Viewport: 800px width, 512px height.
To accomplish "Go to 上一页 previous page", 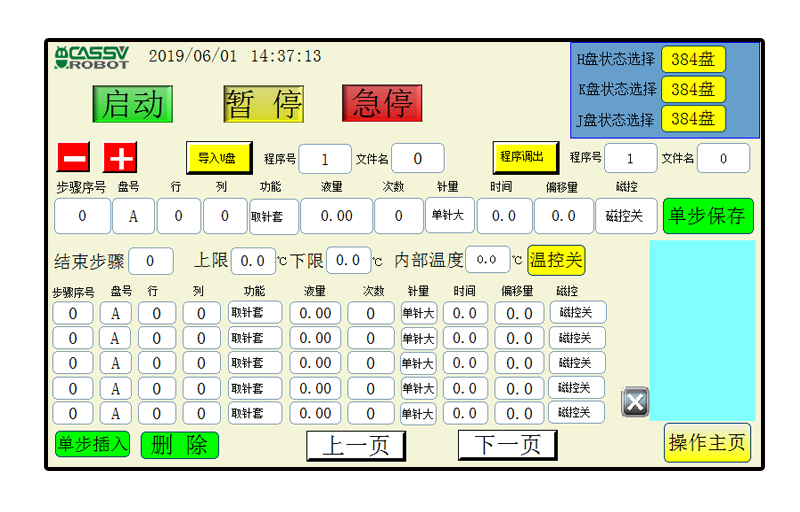I will 355,445.
